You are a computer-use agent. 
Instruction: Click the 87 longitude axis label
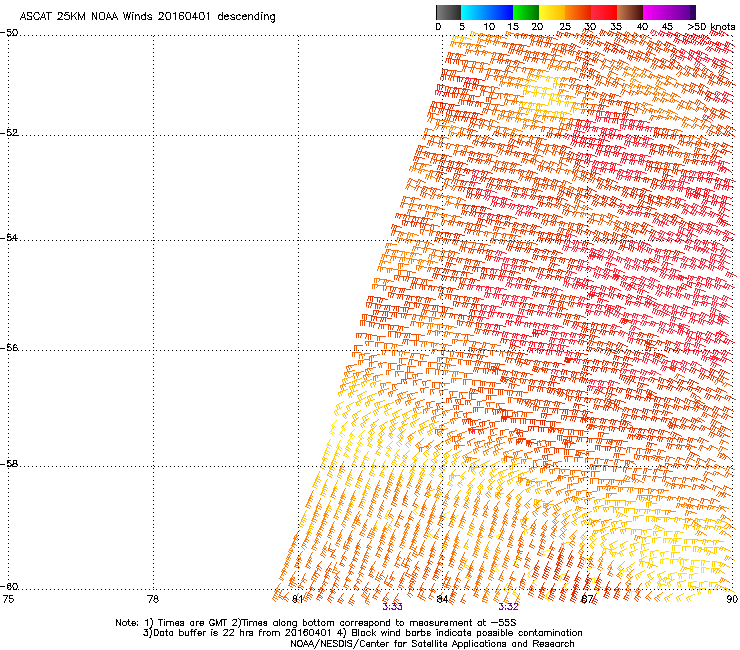[587, 599]
